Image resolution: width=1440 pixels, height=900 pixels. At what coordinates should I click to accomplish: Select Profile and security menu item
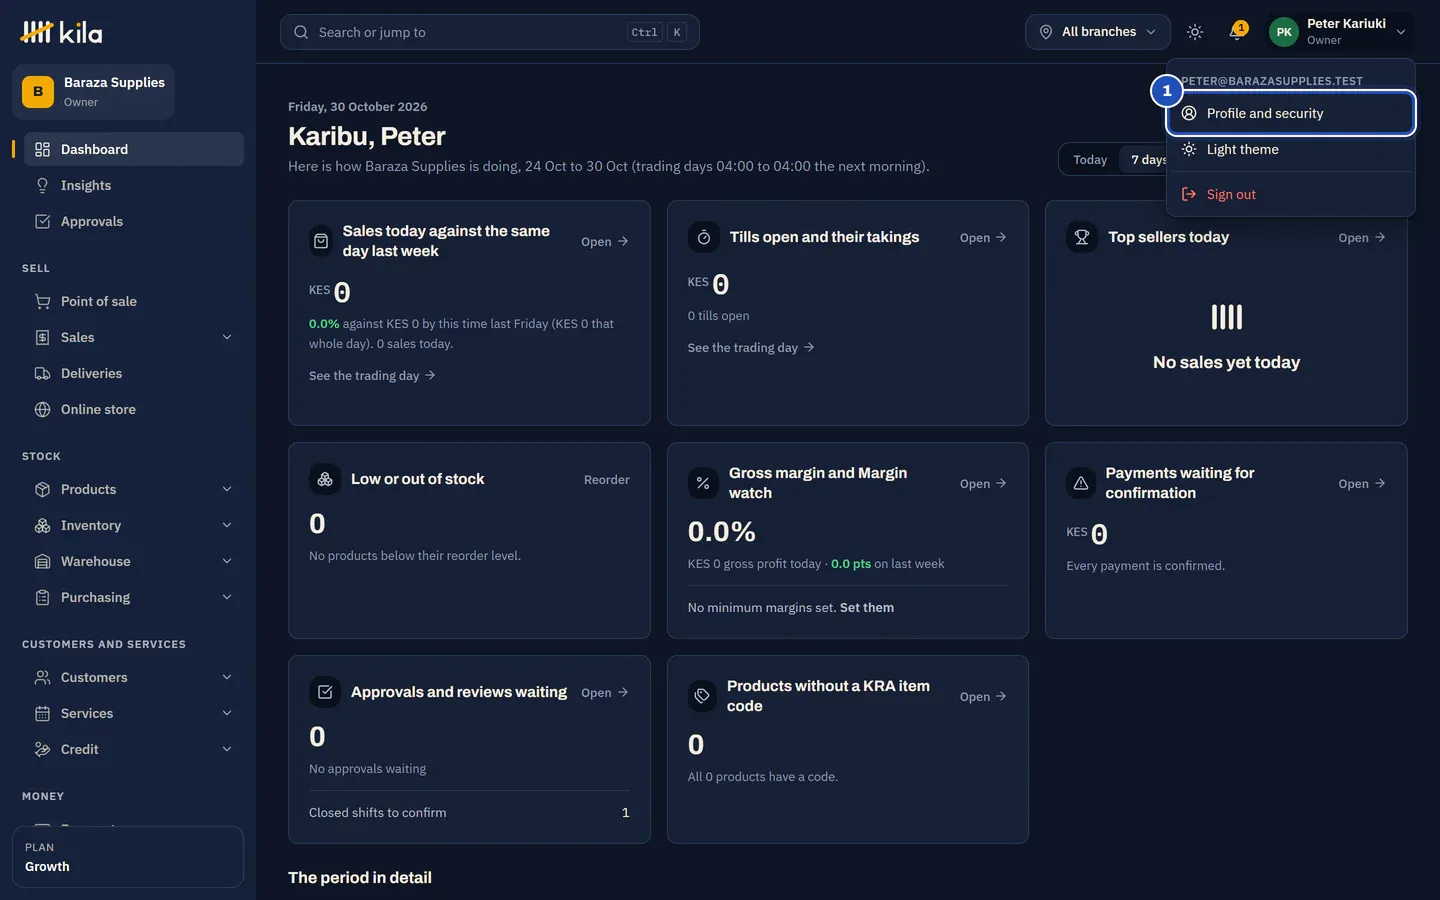[1290, 113]
